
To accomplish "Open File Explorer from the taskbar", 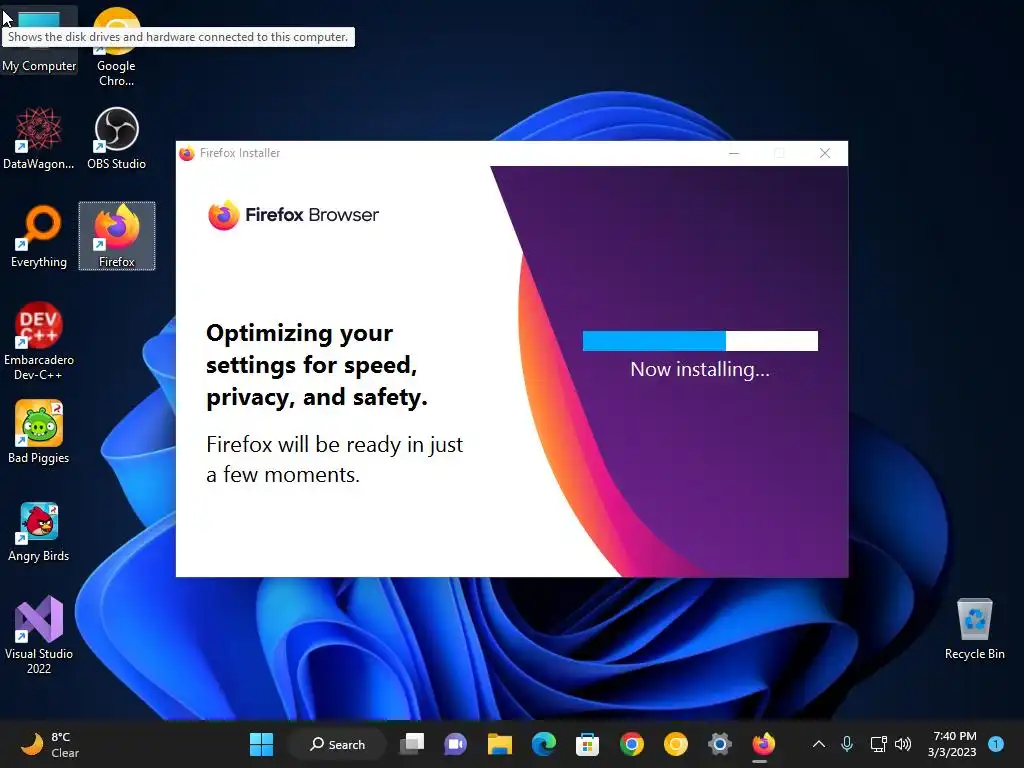I will (500, 744).
